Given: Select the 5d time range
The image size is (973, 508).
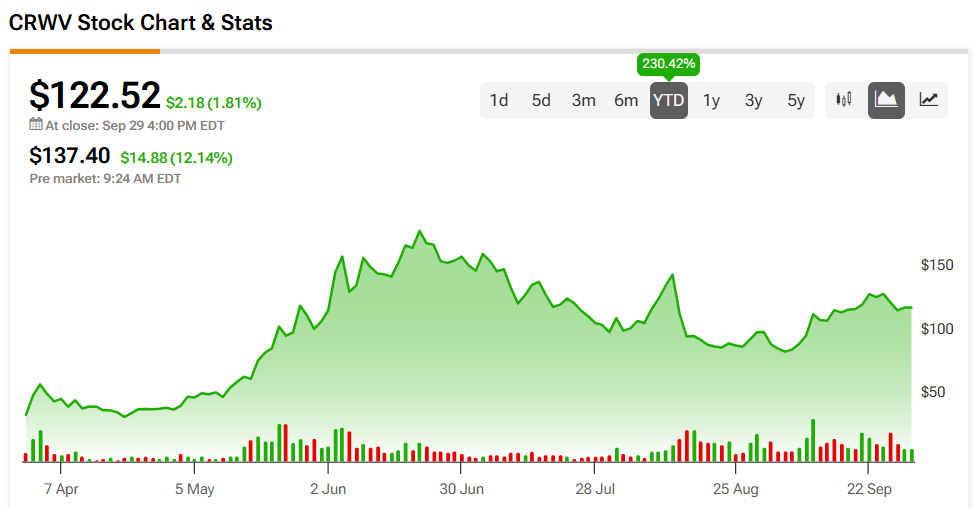Looking at the screenshot, I should click(541, 100).
